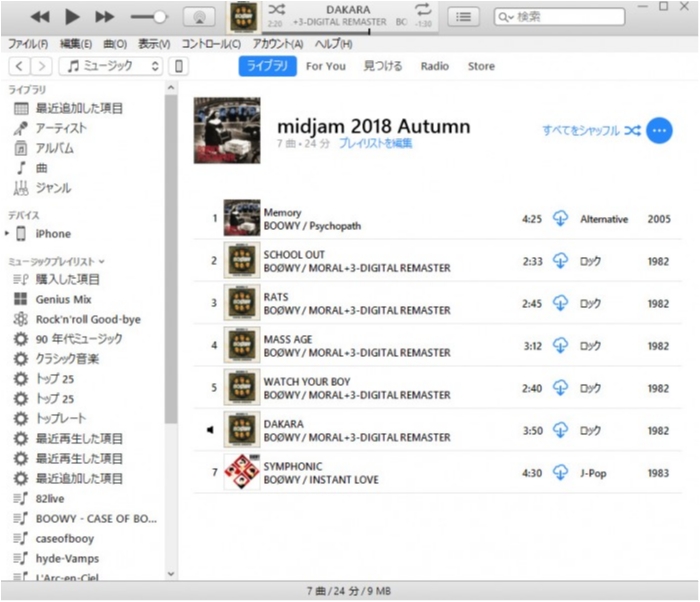Select the Memory song title
This screenshot has height=602, width=700.
click(282, 213)
